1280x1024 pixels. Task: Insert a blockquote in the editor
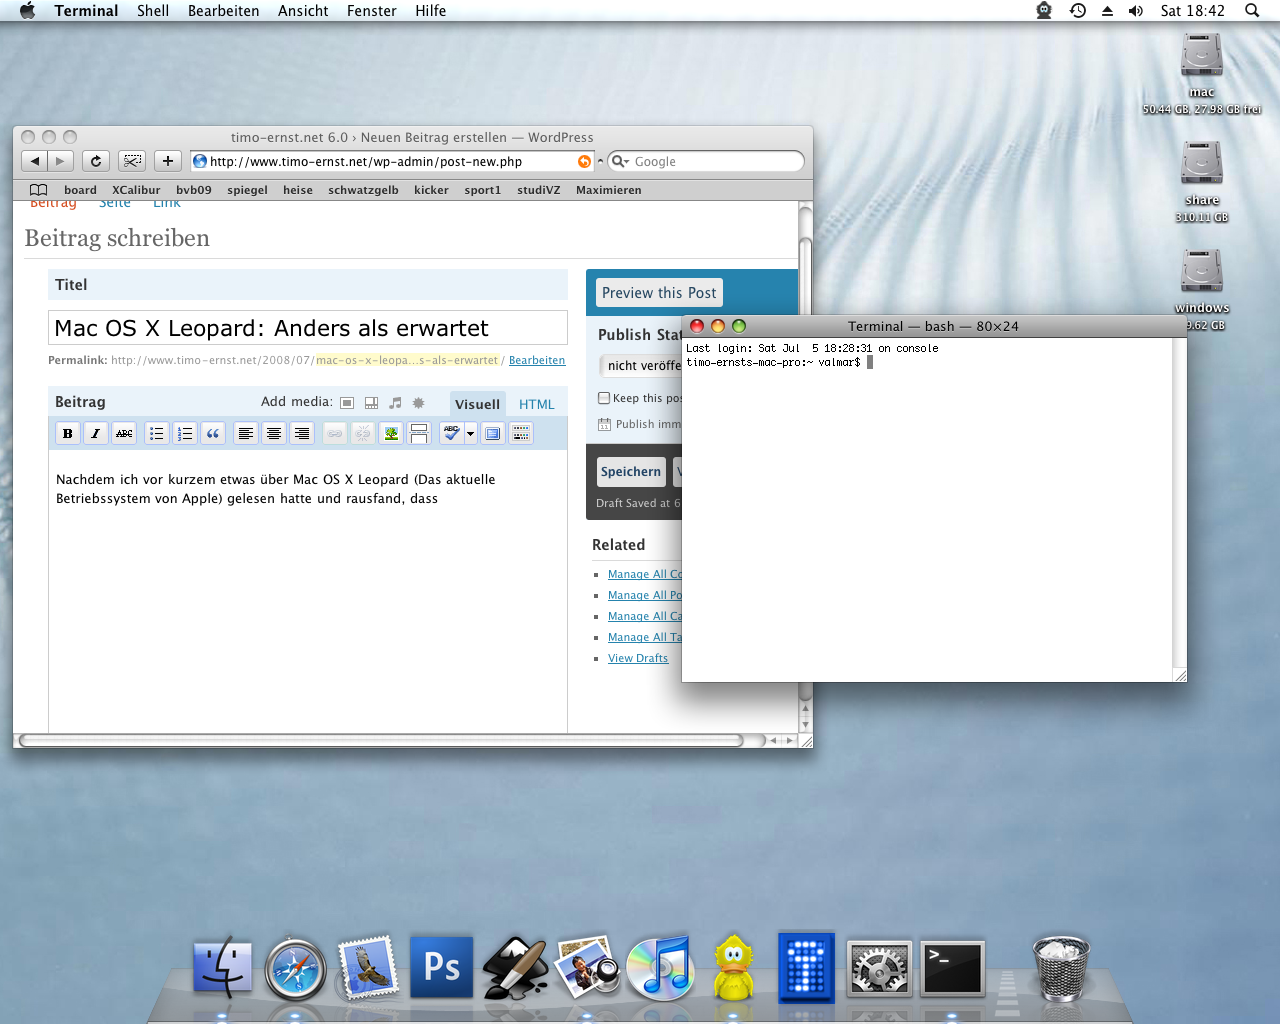tap(213, 433)
